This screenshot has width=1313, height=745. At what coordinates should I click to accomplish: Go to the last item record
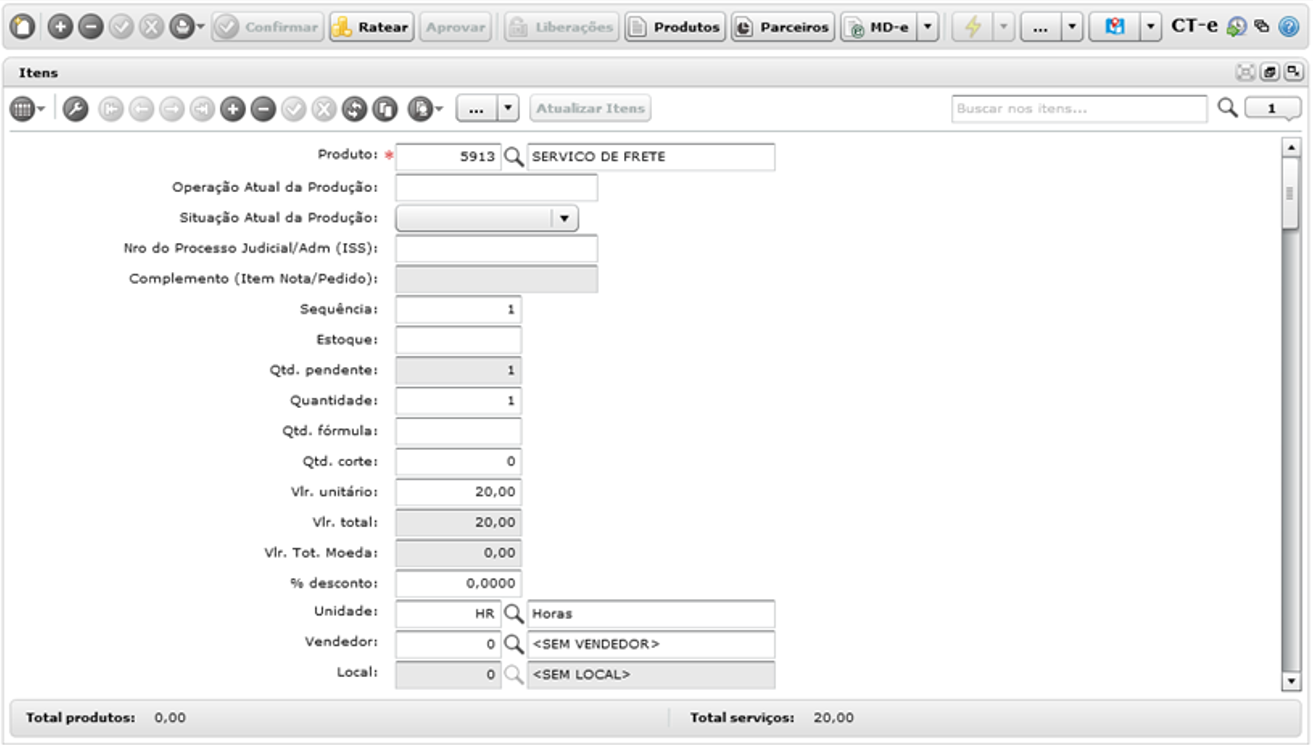click(x=203, y=108)
